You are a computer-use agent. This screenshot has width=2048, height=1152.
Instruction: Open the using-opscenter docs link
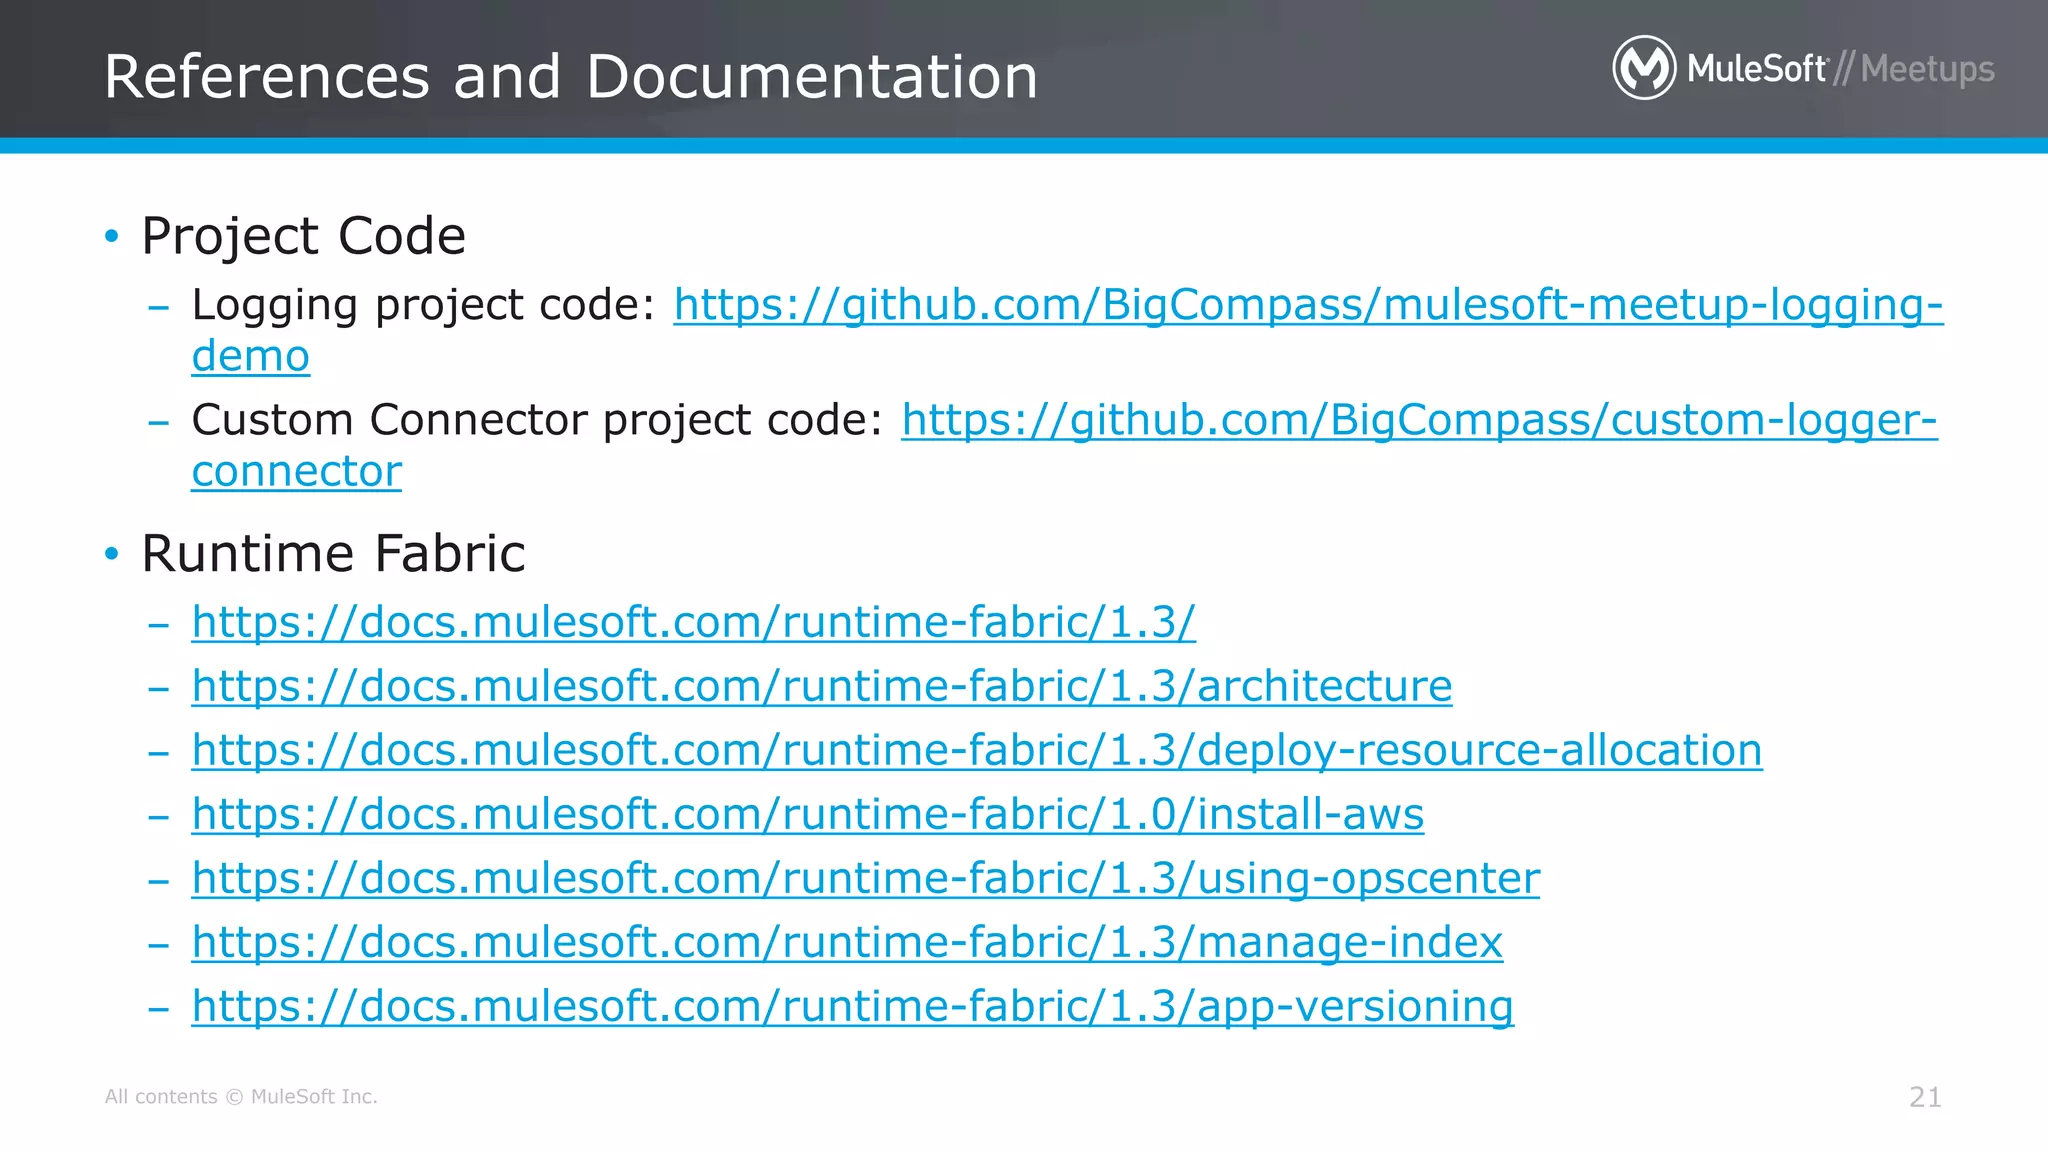pyautogui.click(x=866, y=878)
